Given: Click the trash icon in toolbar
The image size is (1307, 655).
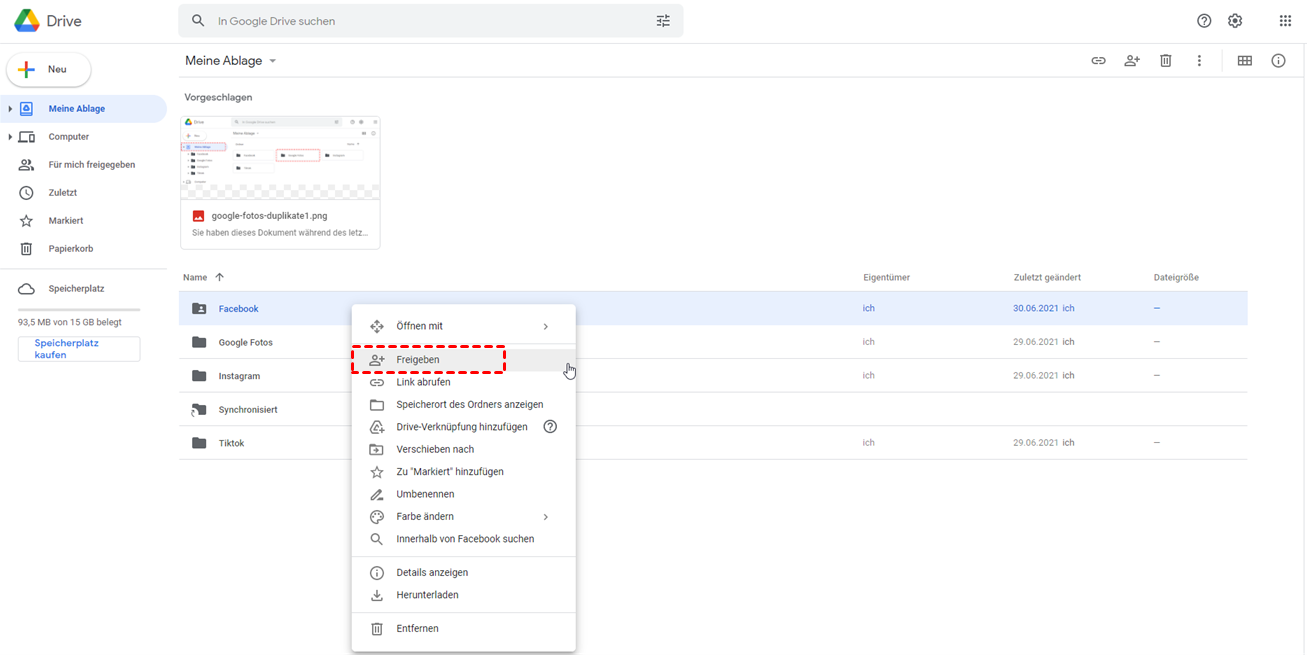Looking at the screenshot, I should 1165,61.
